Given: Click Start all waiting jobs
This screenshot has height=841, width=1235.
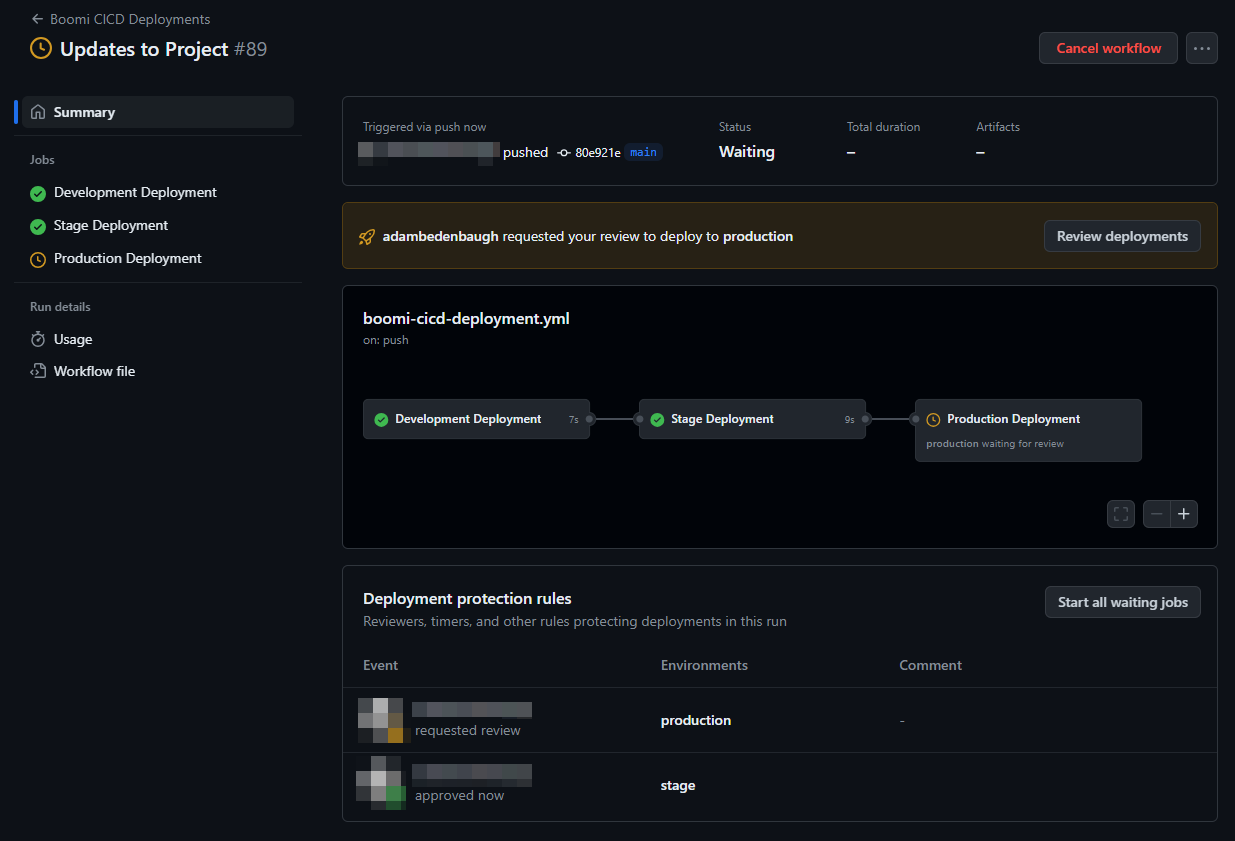Looking at the screenshot, I should pyautogui.click(x=1122, y=602).
